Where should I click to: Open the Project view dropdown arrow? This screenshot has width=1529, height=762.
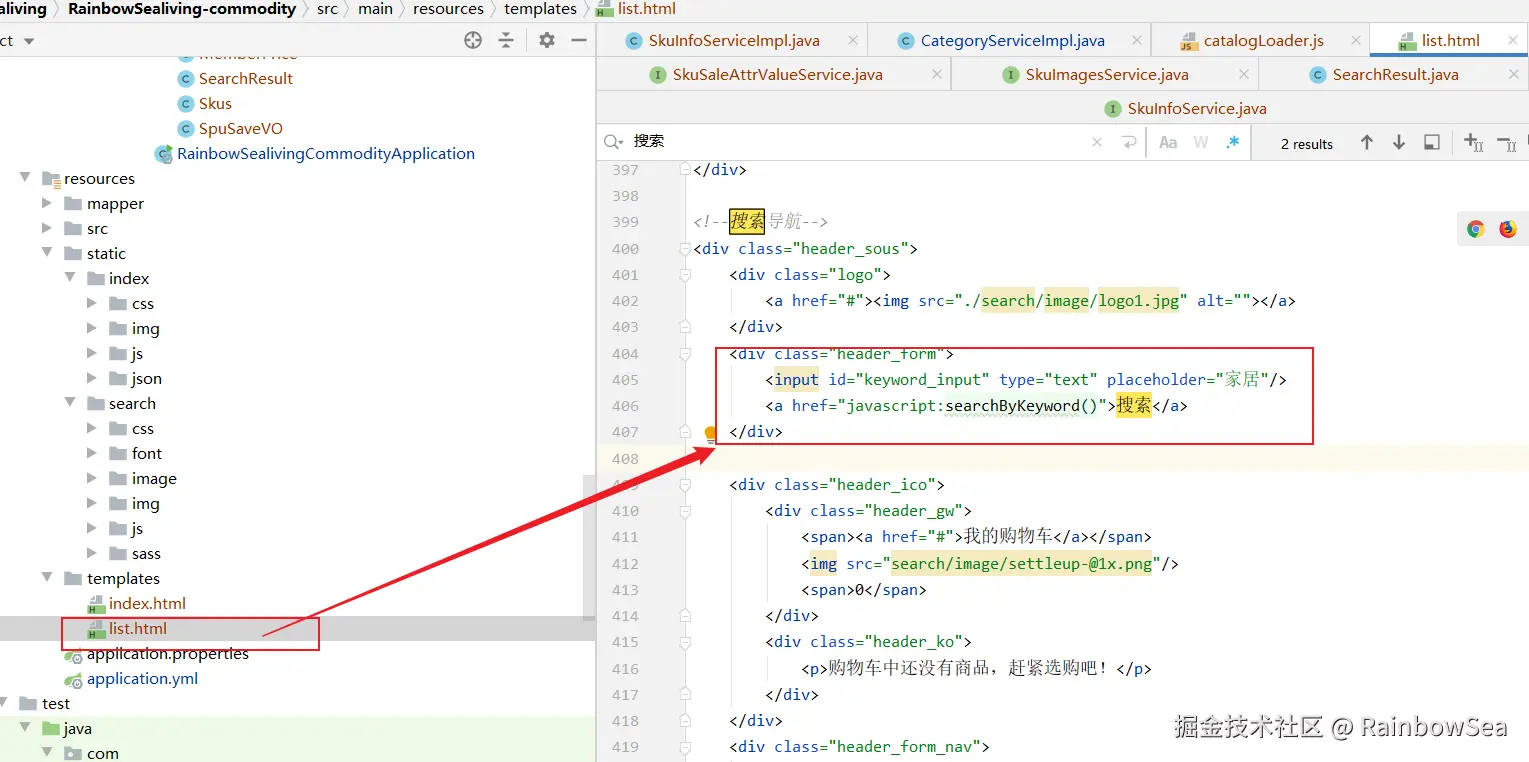point(29,41)
